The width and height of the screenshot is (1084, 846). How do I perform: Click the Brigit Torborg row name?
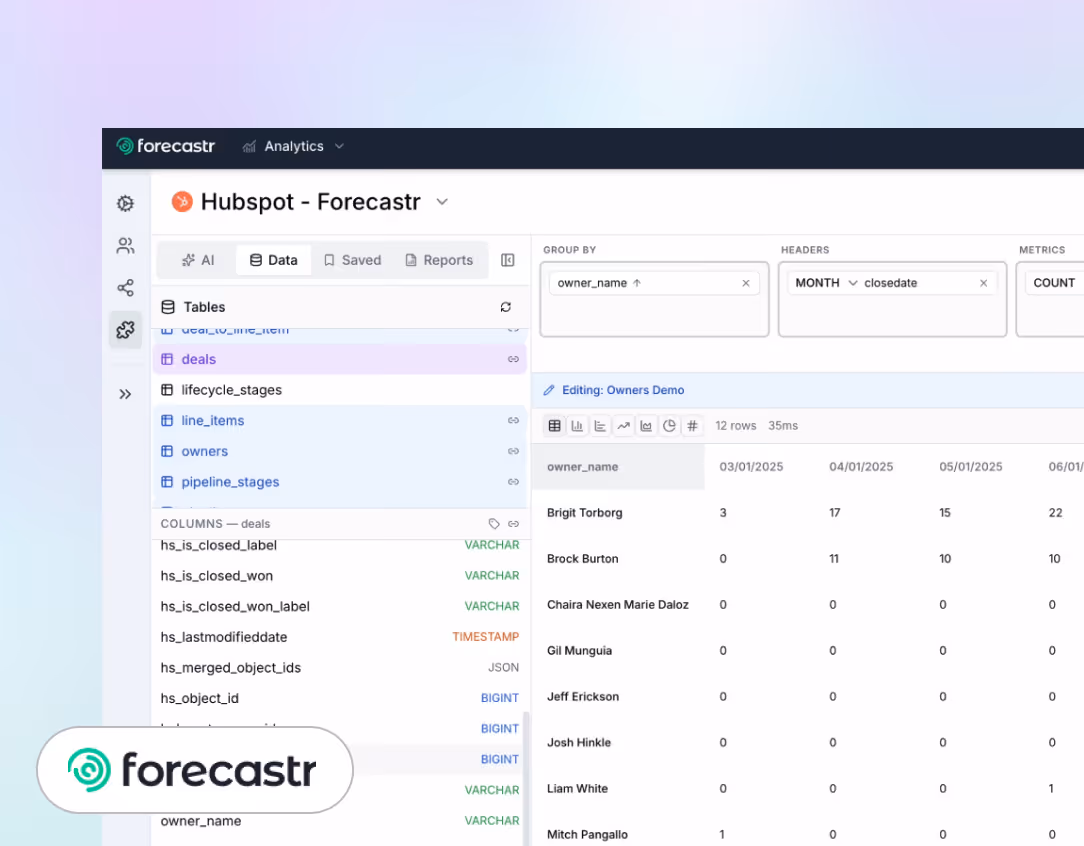[x=584, y=513]
